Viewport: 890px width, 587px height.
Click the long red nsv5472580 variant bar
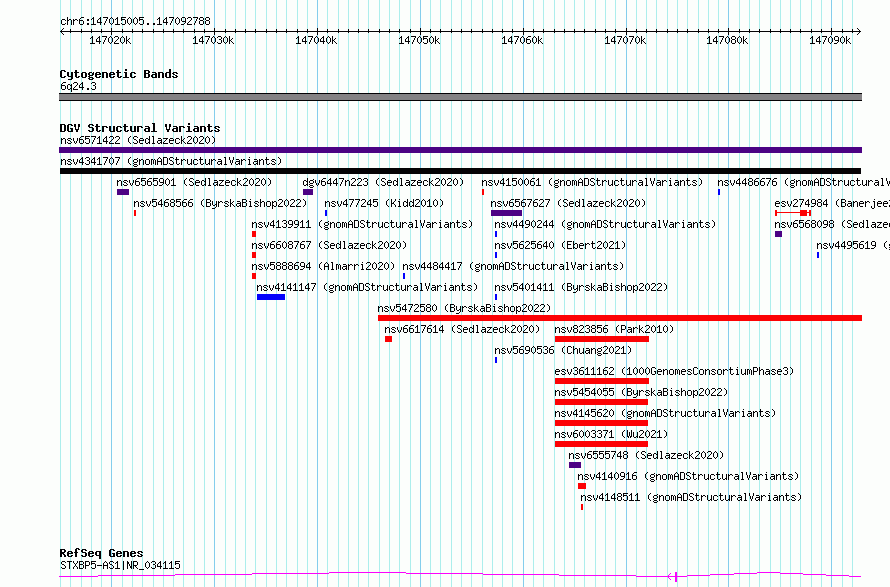point(620,318)
